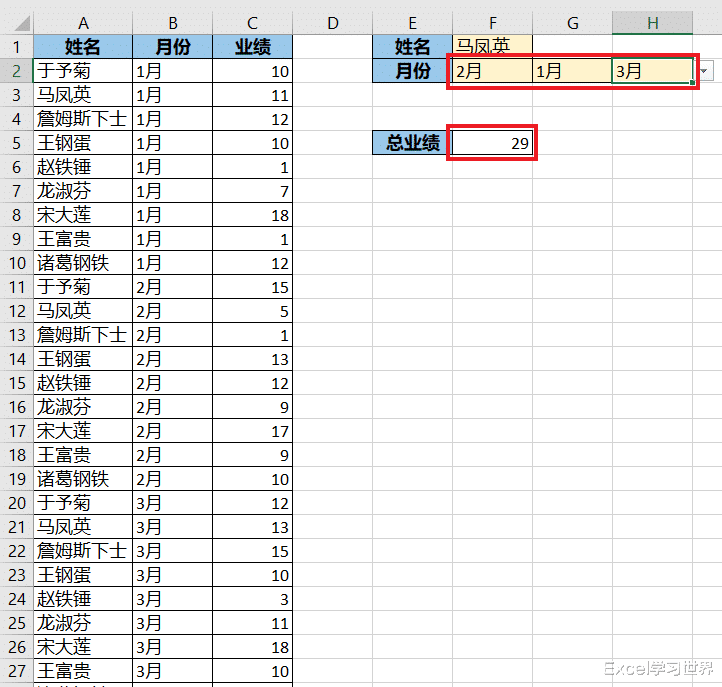Click the 月份 label in cell E2
The height and width of the screenshot is (687, 722).
pos(413,71)
